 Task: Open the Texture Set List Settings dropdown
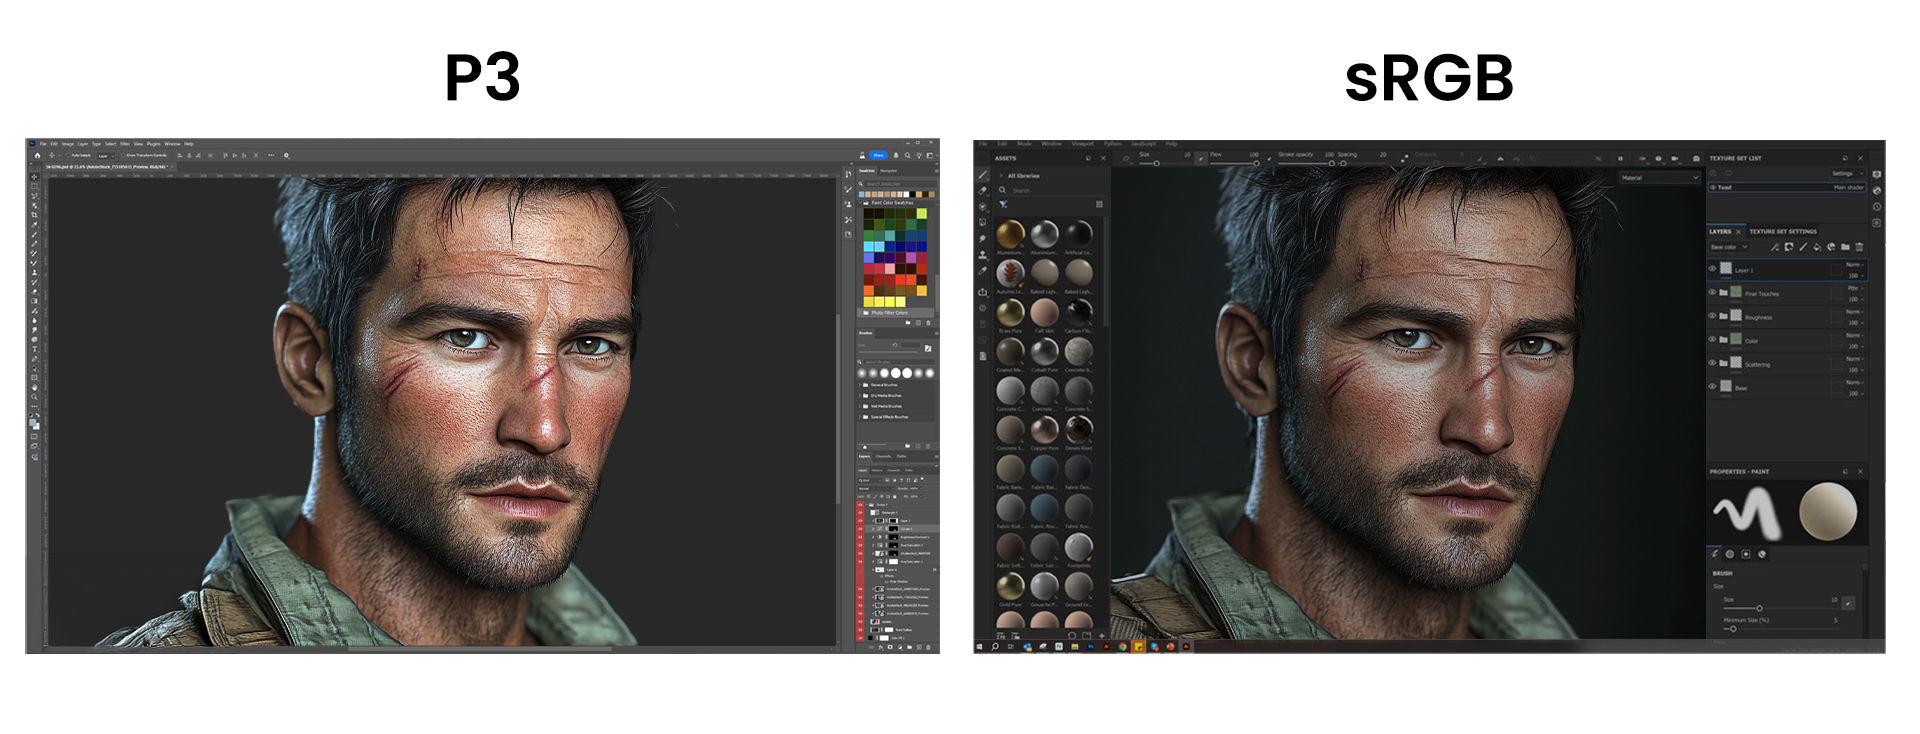click(x=1847, y=173)
